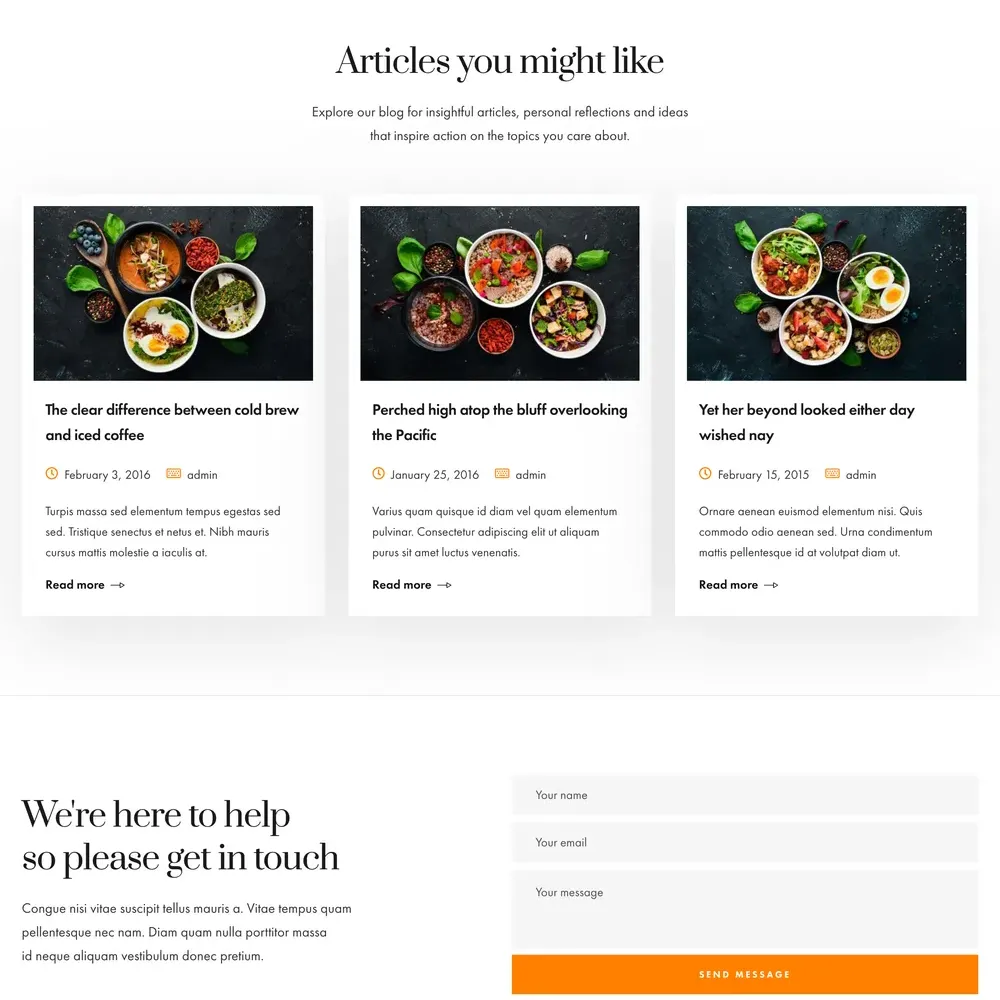
Task: Click the author icon next to admin in the second article card
Action: click(x=502, y=473)
